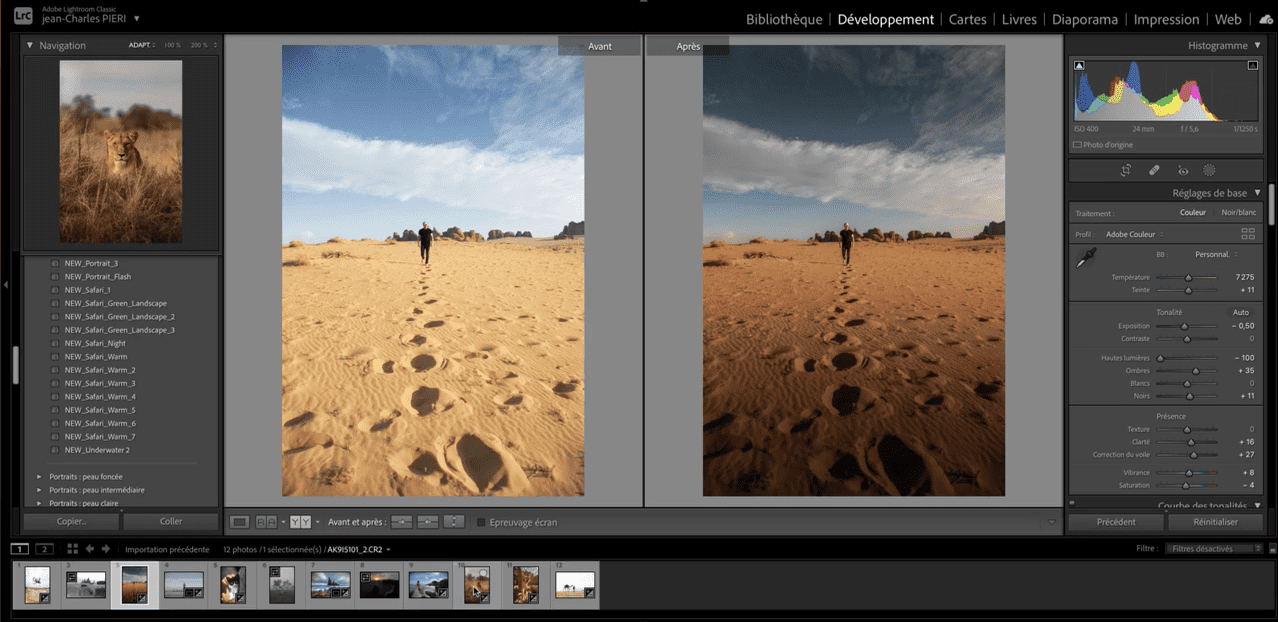
Task: Switch to Loupe view icon
Action: click(239, 522)
